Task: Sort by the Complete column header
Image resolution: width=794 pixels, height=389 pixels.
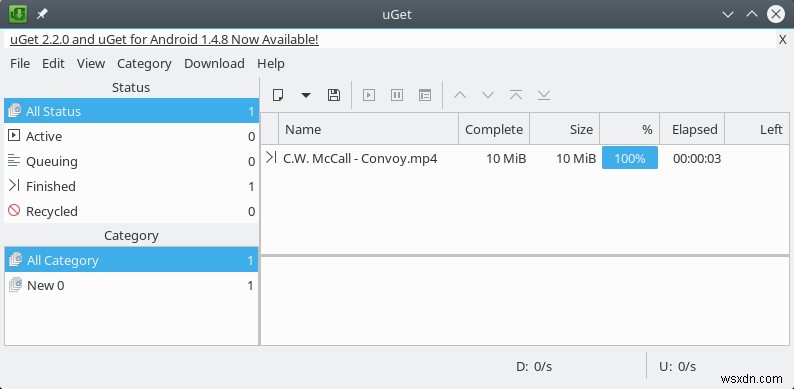Action: [494, 129]
